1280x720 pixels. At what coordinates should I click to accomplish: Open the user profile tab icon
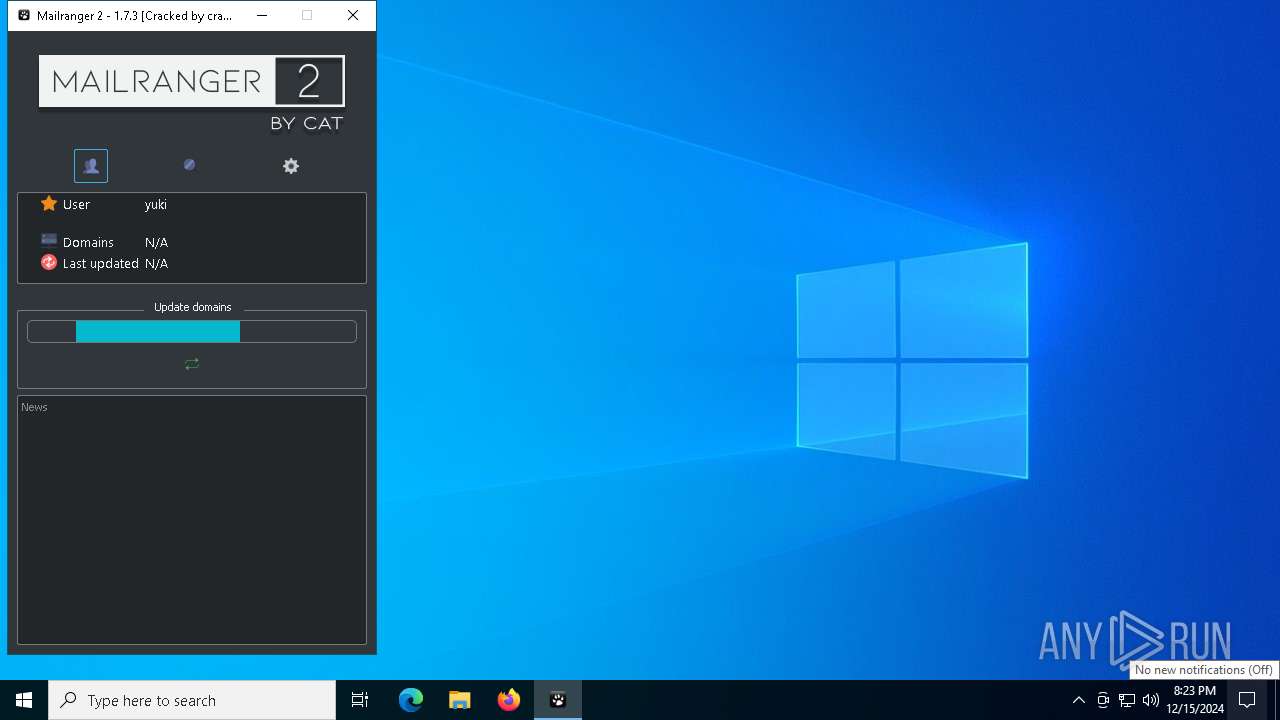click(91, 166)
